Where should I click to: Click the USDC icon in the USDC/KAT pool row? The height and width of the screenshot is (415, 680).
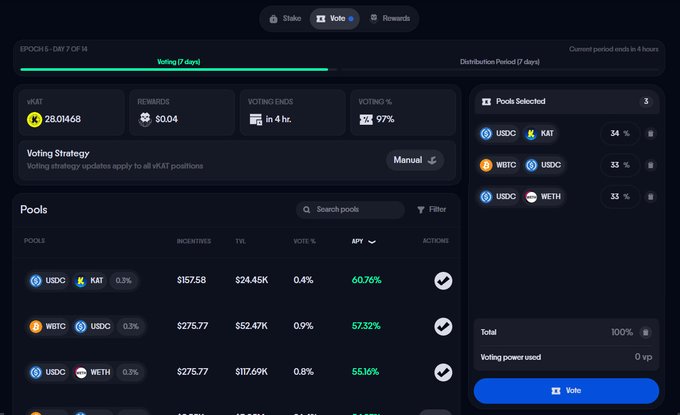click(36, 281)
